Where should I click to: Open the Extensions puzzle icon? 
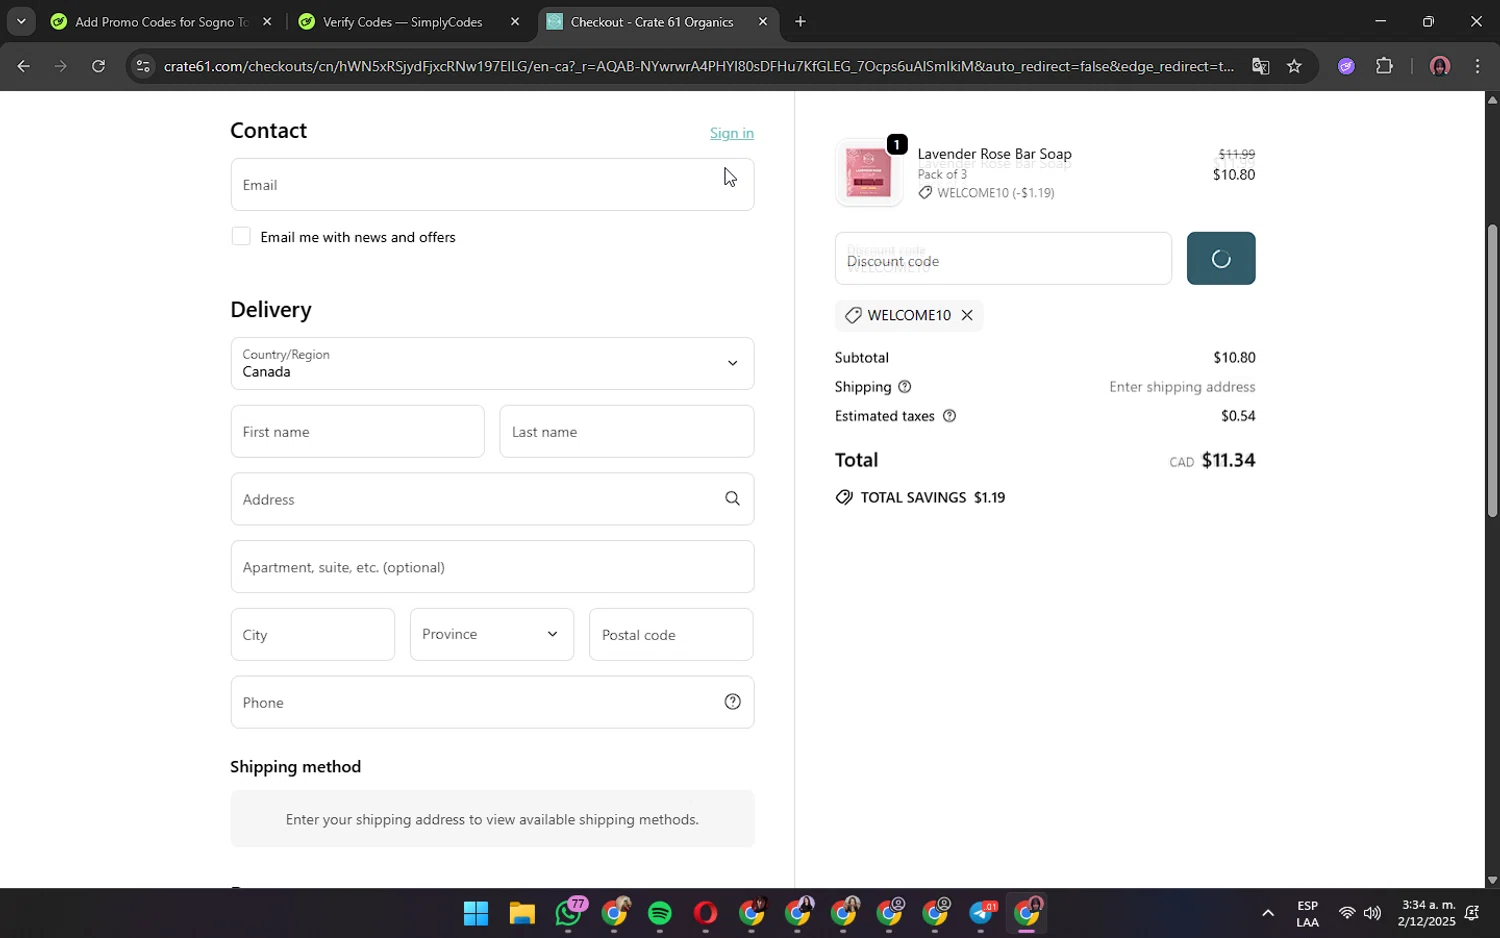point(1384,66)
